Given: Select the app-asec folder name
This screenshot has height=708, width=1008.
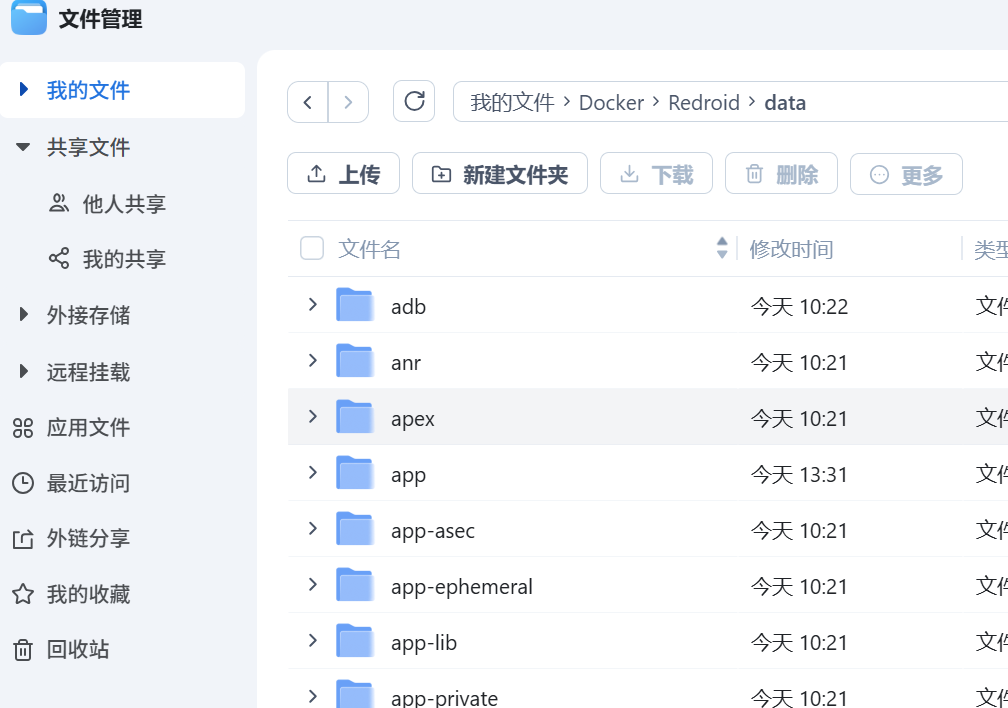Looking at the screenshot, I should [x=433, y=531].
